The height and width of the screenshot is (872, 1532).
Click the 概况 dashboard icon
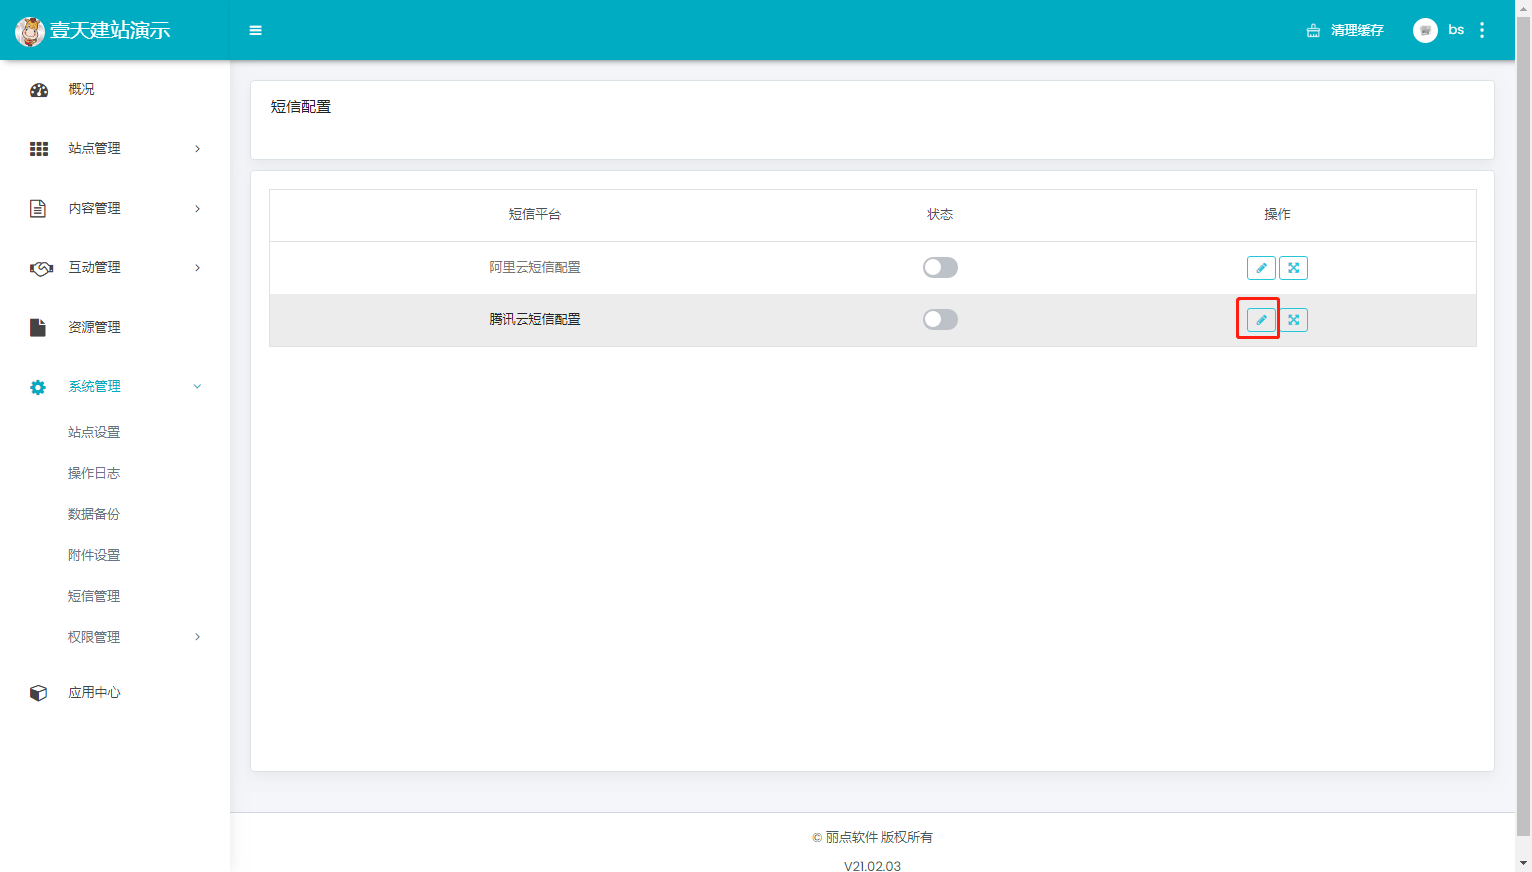39,90
